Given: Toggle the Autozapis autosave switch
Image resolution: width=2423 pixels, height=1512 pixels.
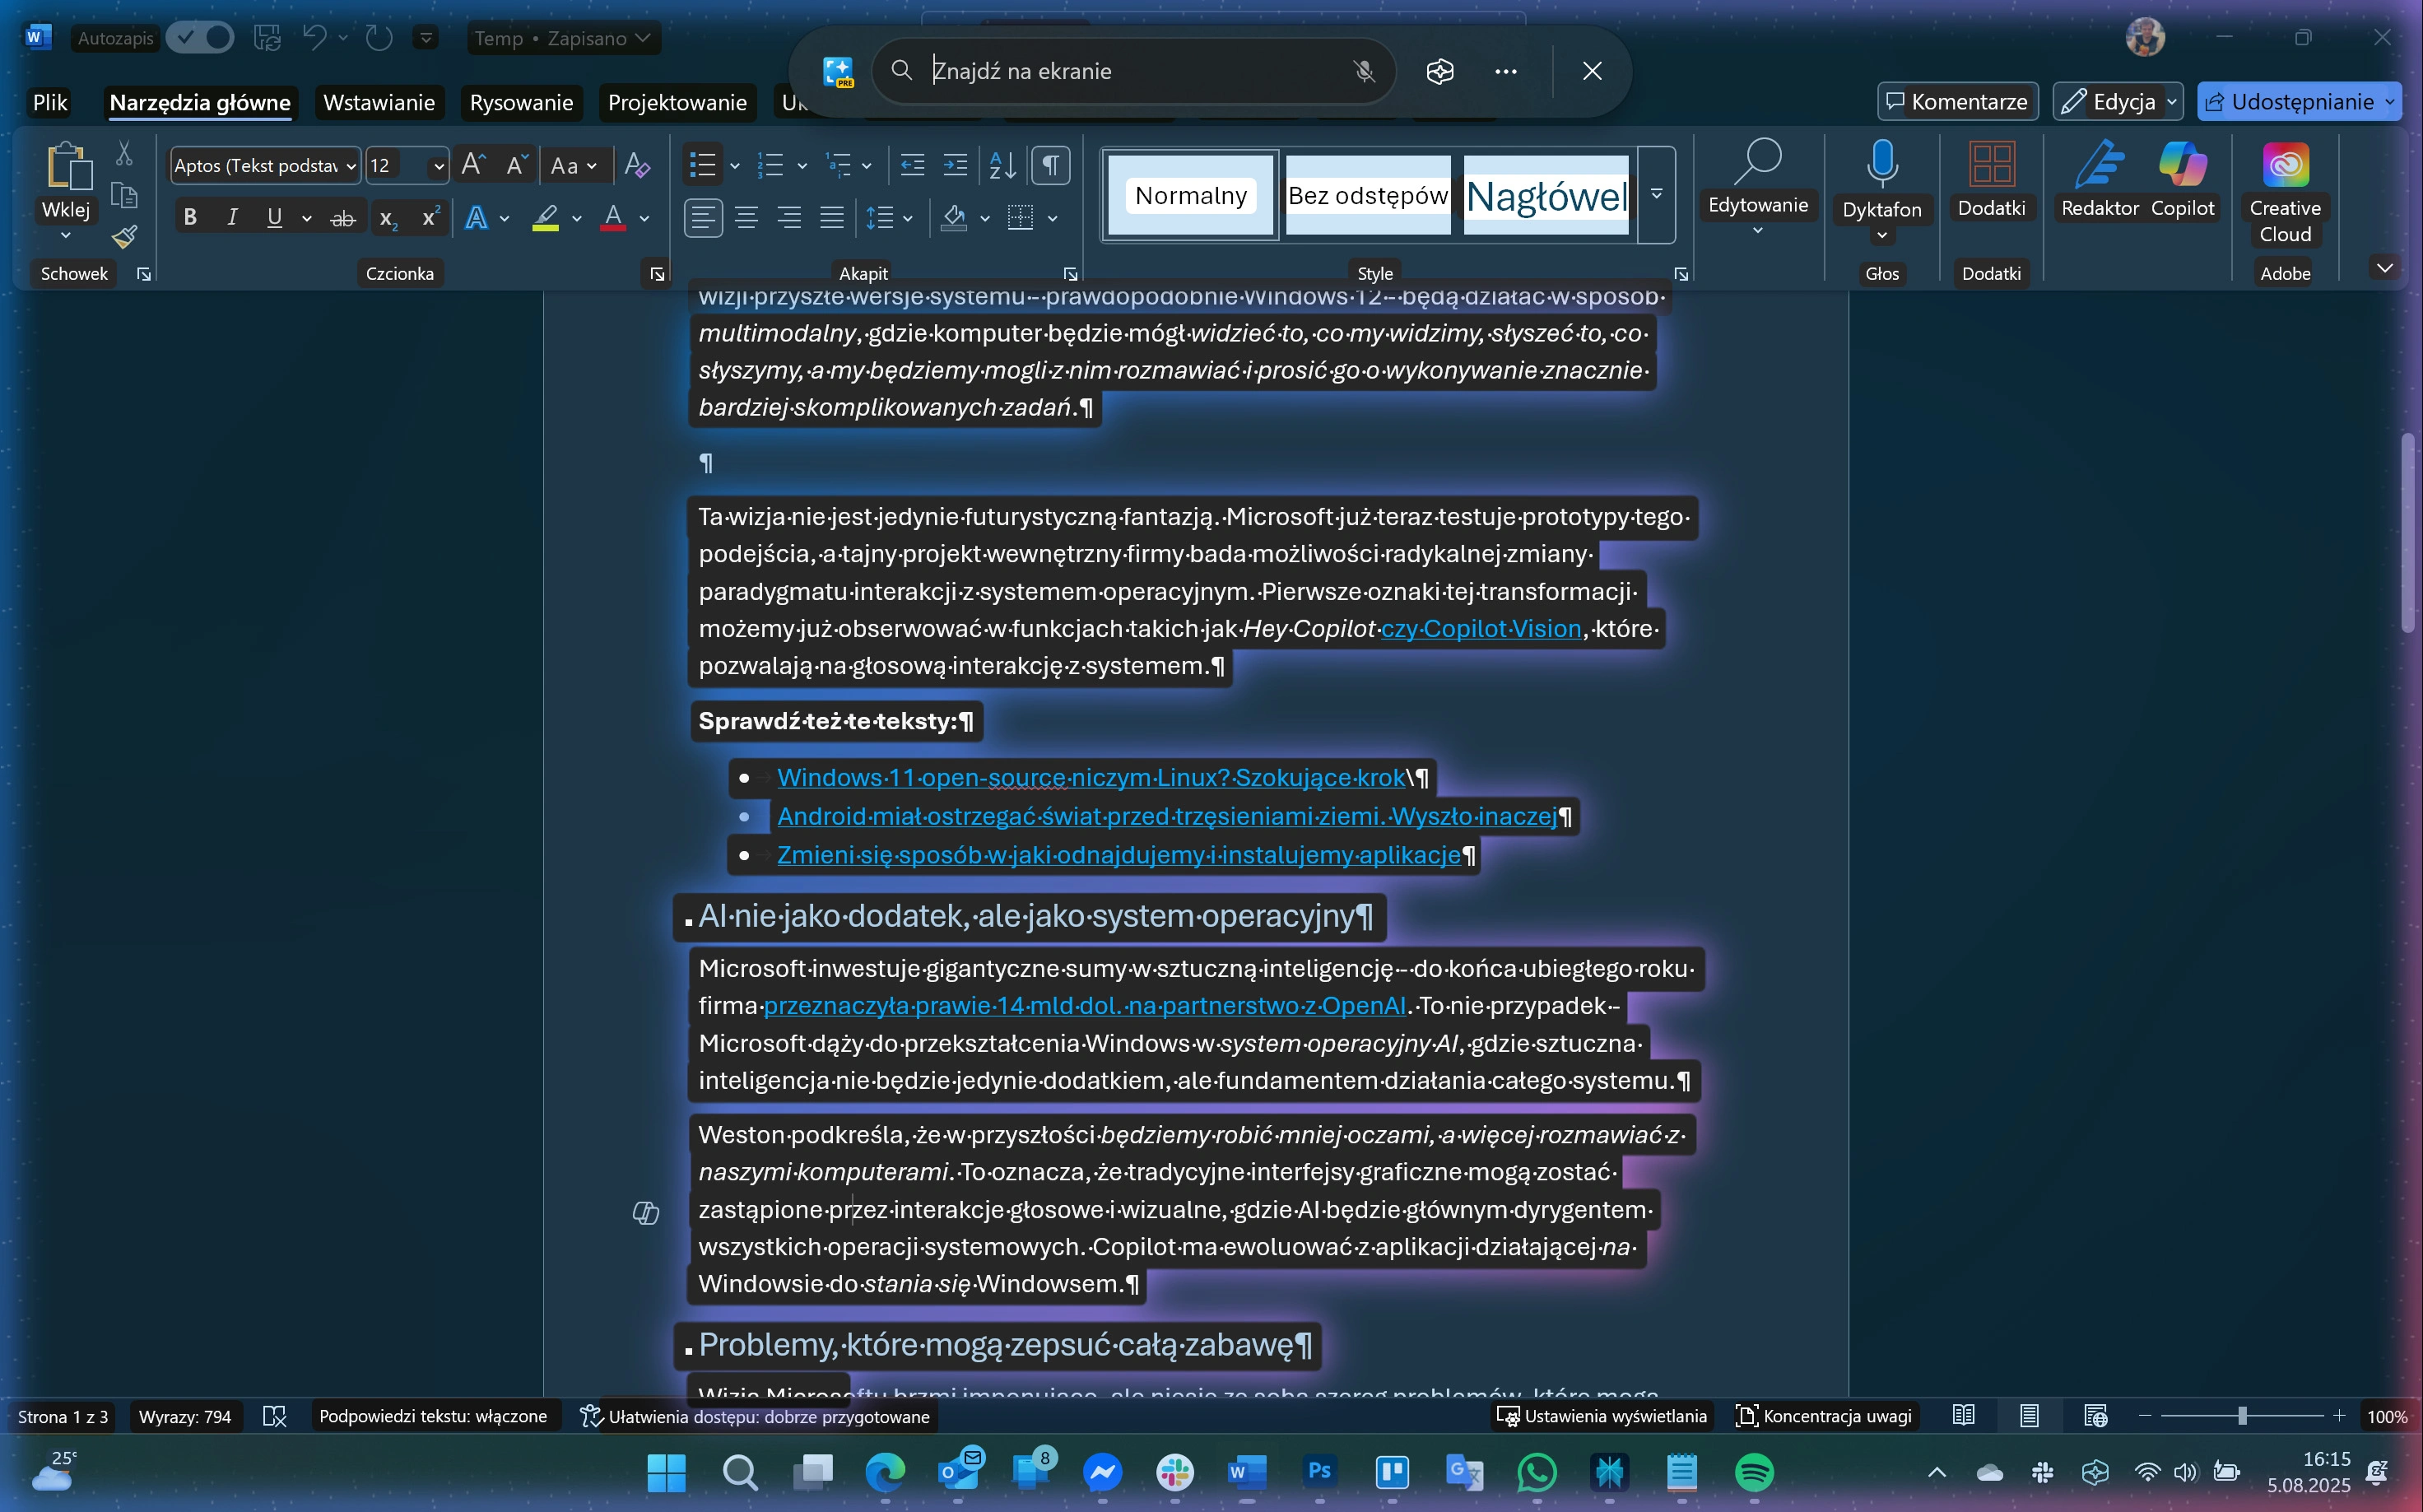Looking at the screenshot, I should pos(199,38).
